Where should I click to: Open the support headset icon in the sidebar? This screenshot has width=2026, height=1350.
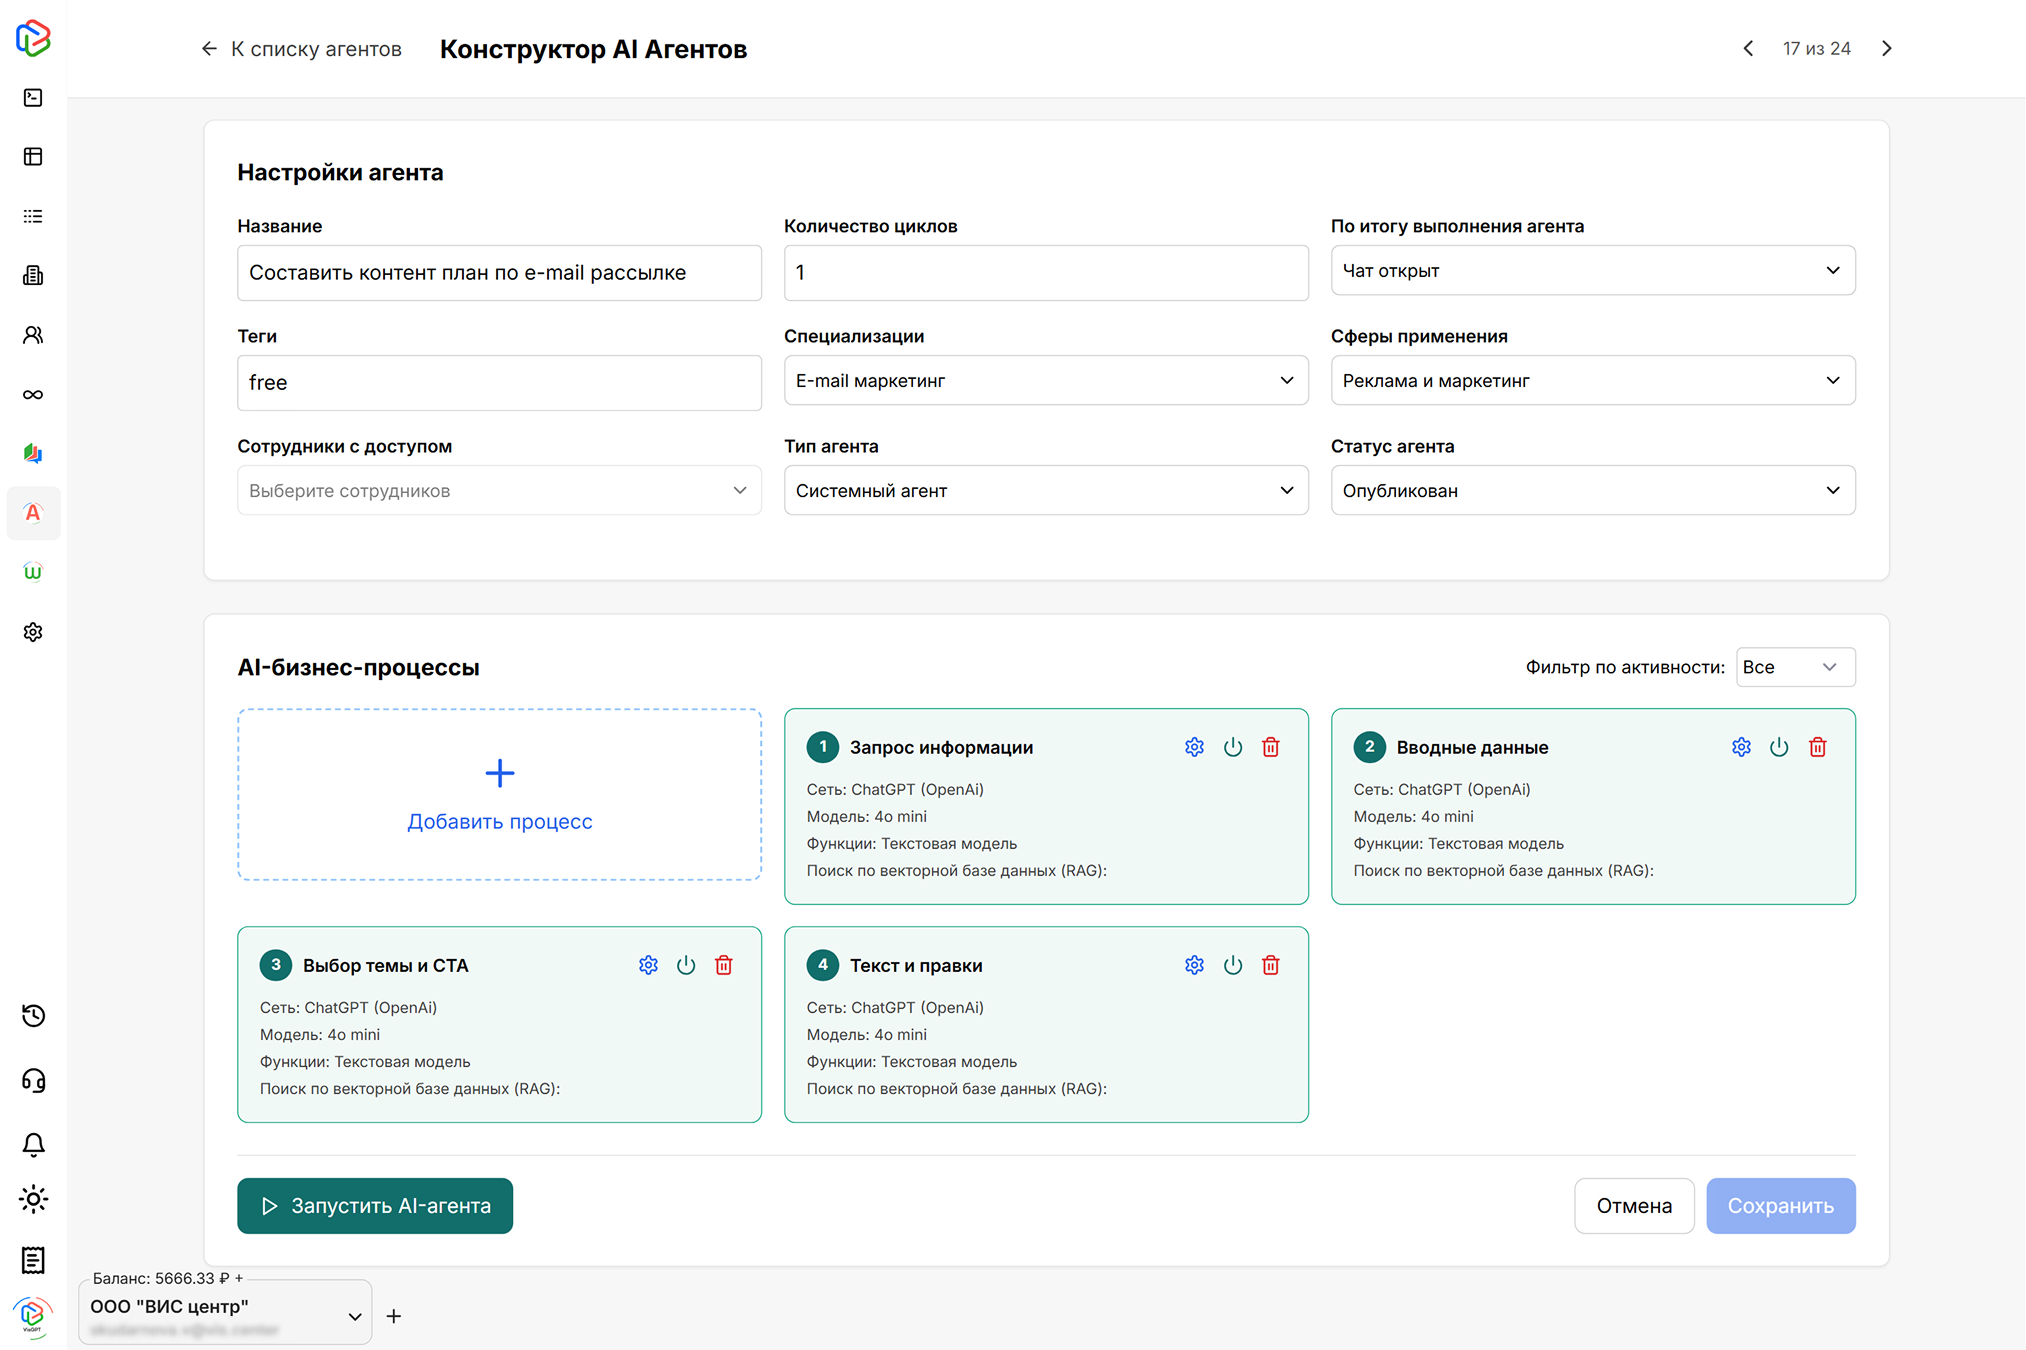[33, 1080]
